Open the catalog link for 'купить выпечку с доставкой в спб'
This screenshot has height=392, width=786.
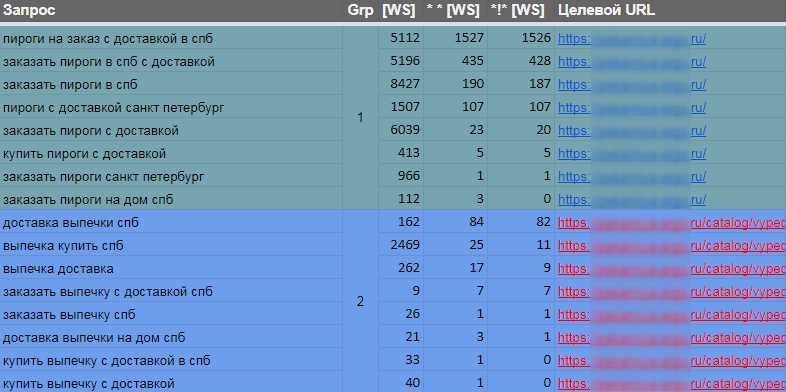click(x=672, y=360)
